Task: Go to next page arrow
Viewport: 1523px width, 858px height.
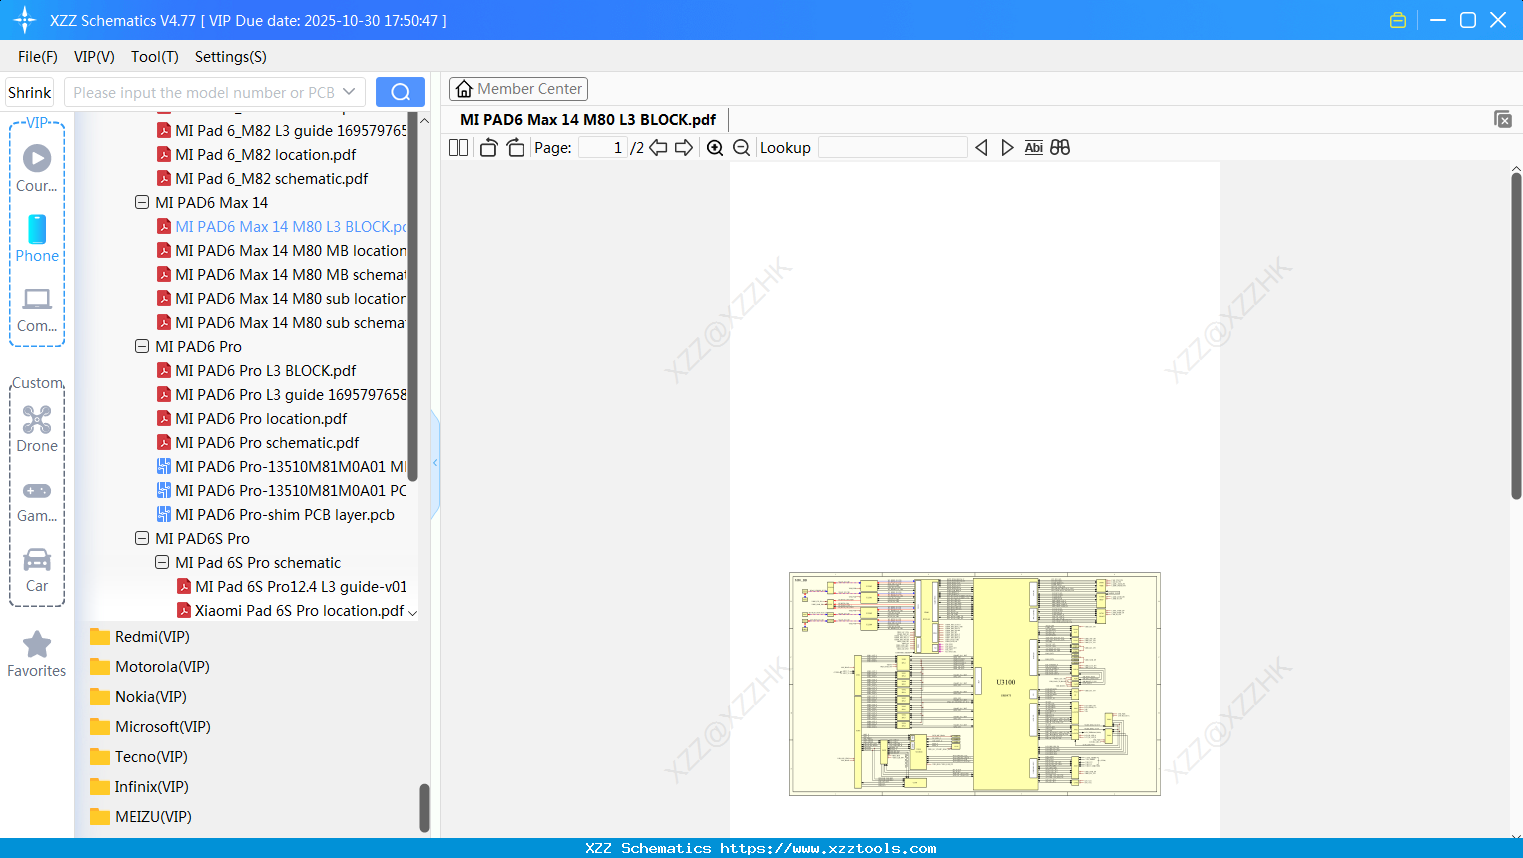Action: coord(684,148)
